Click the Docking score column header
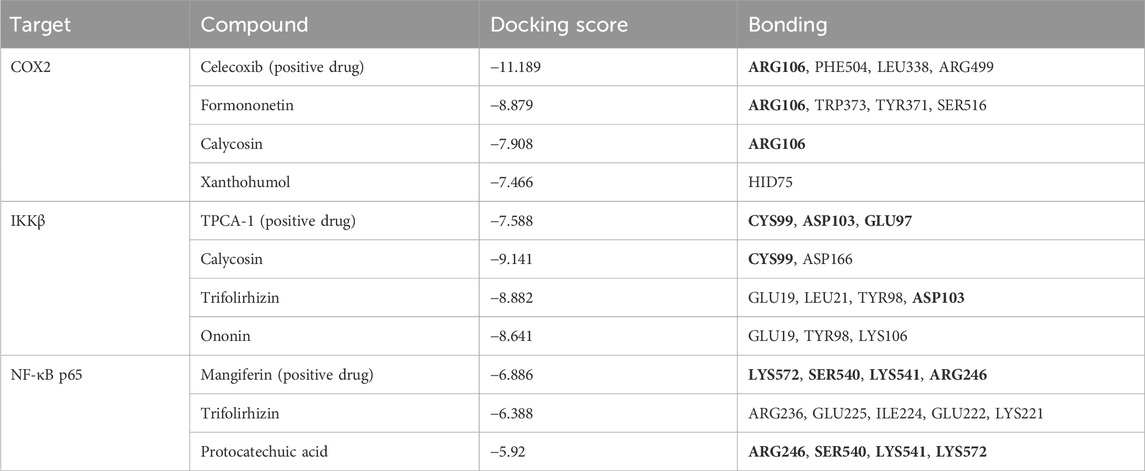 [x=556, y=23]
